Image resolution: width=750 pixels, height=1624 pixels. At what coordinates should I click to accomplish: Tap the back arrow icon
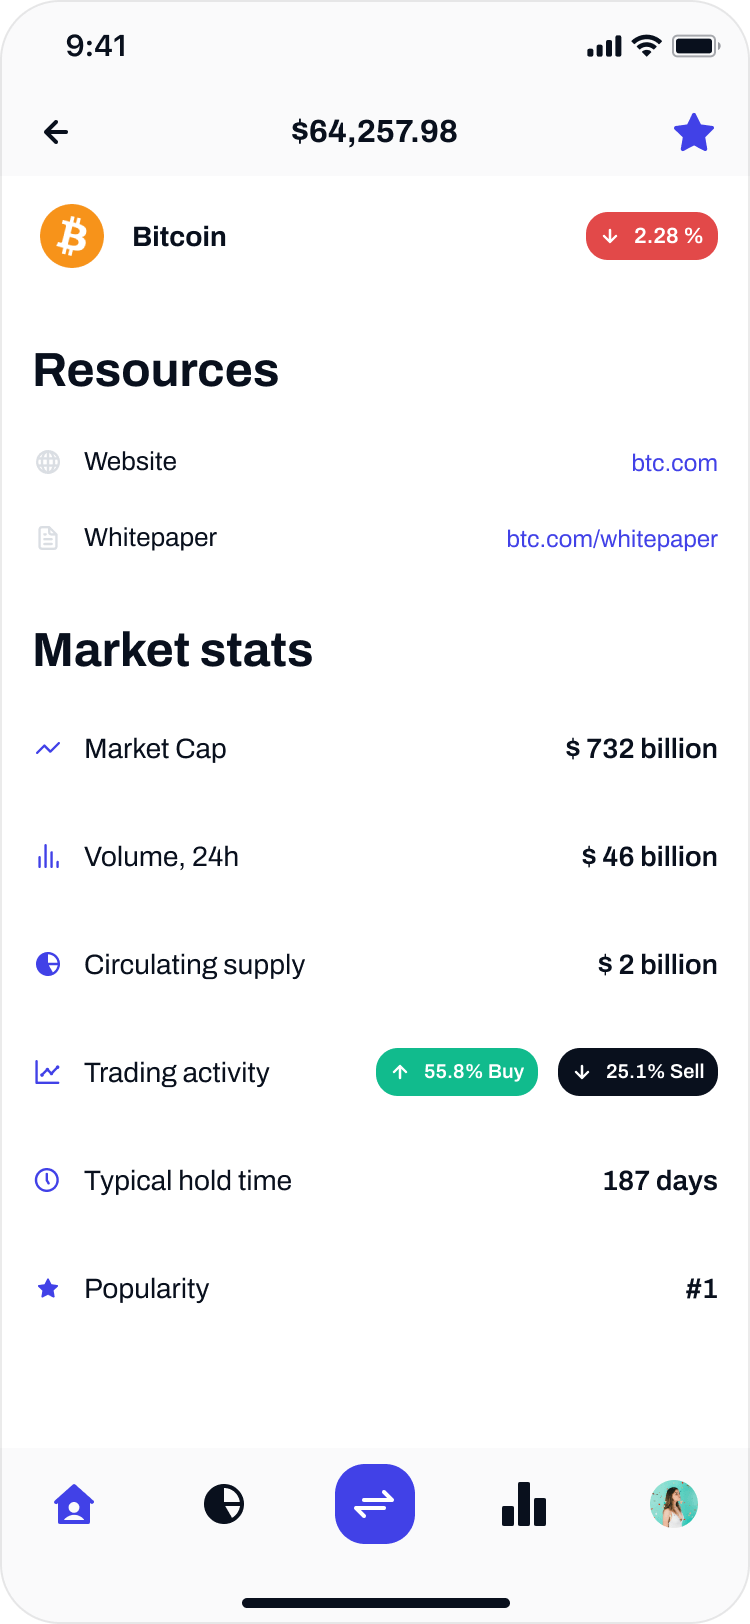pyautogui.click(x=56, y=132)
